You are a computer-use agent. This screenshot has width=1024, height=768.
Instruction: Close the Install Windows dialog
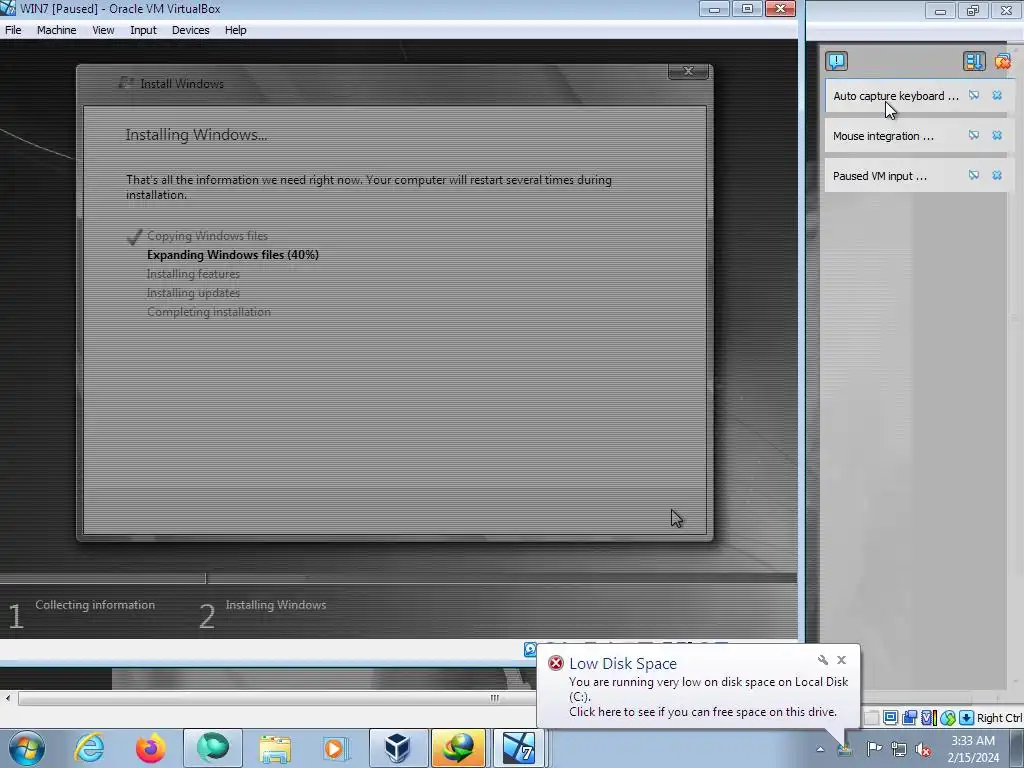click(x=688, y=71)
